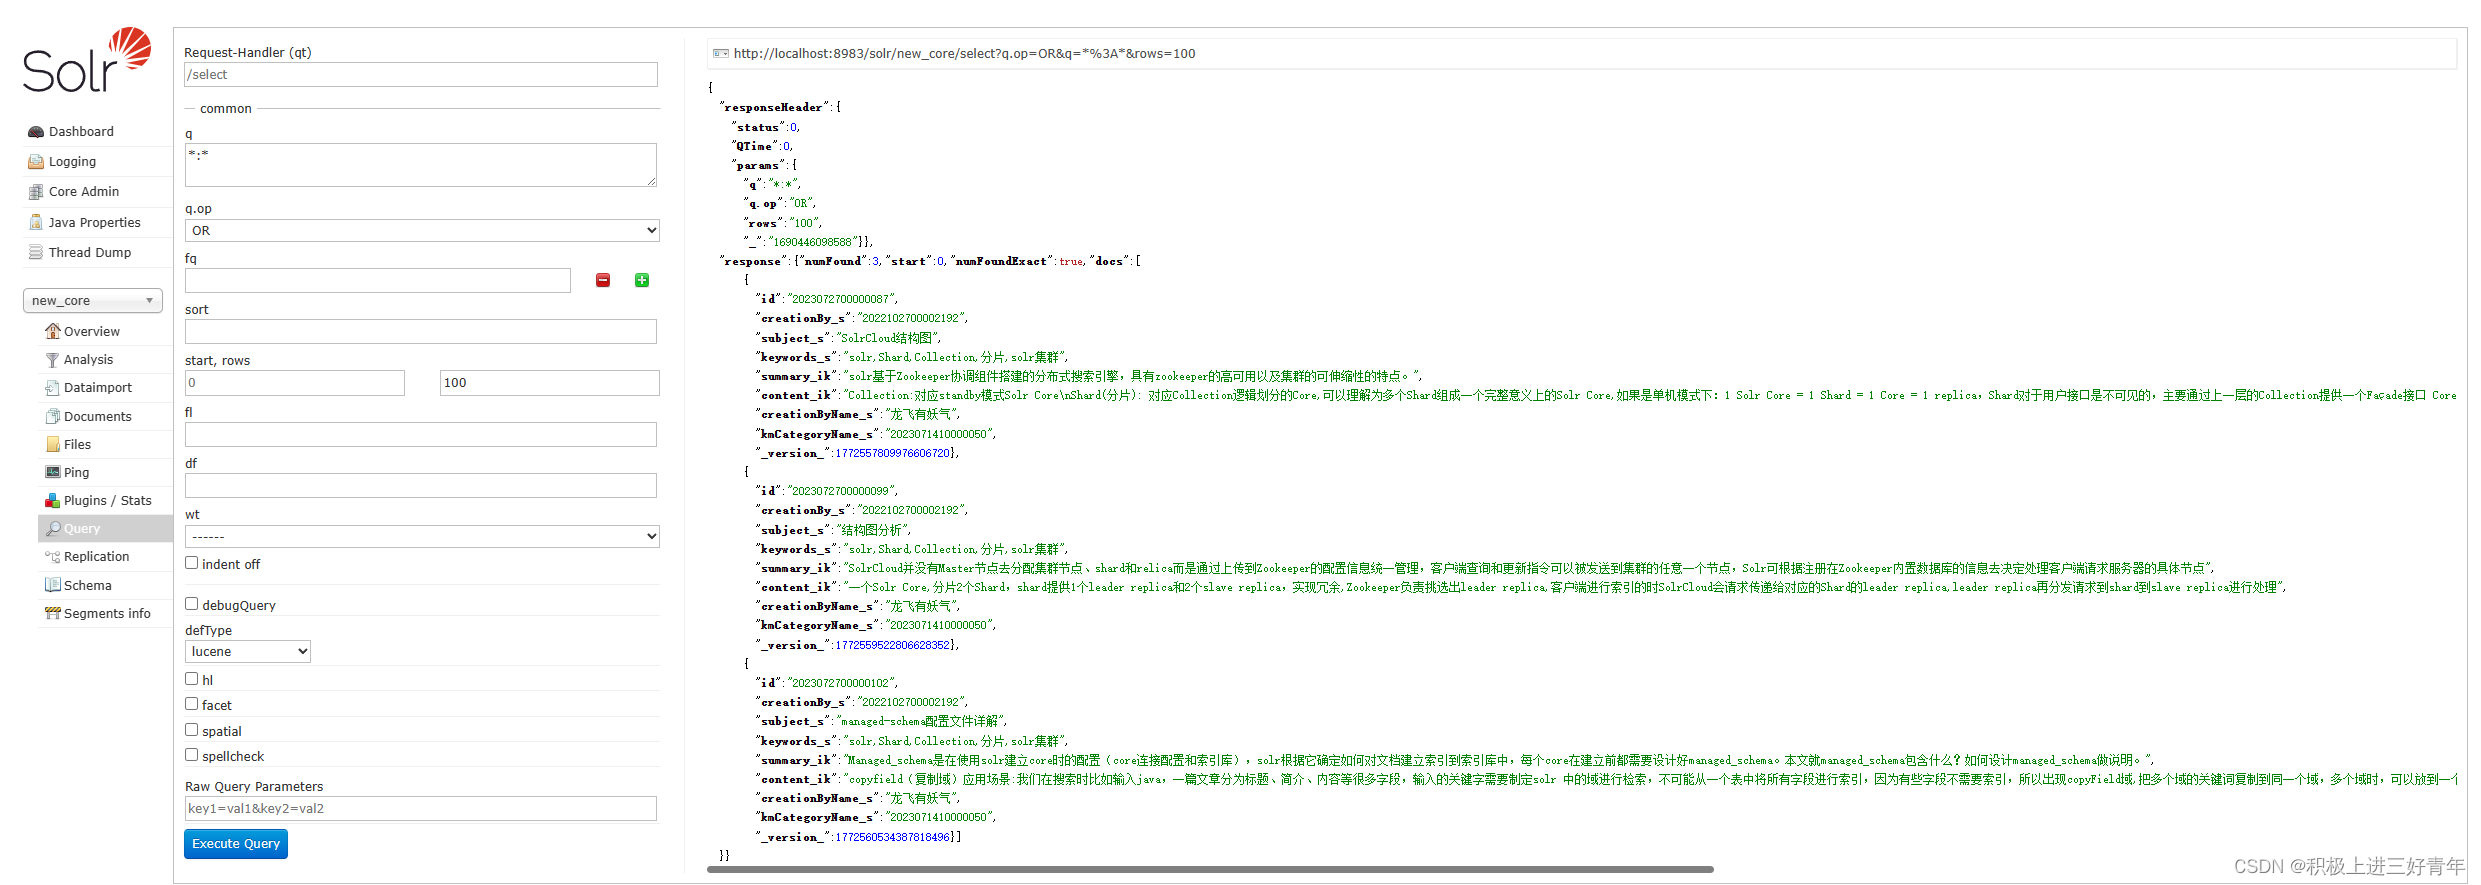2481x885 pixels.
Task: Click the Query magnifier icon
Action: pos(53,528)
